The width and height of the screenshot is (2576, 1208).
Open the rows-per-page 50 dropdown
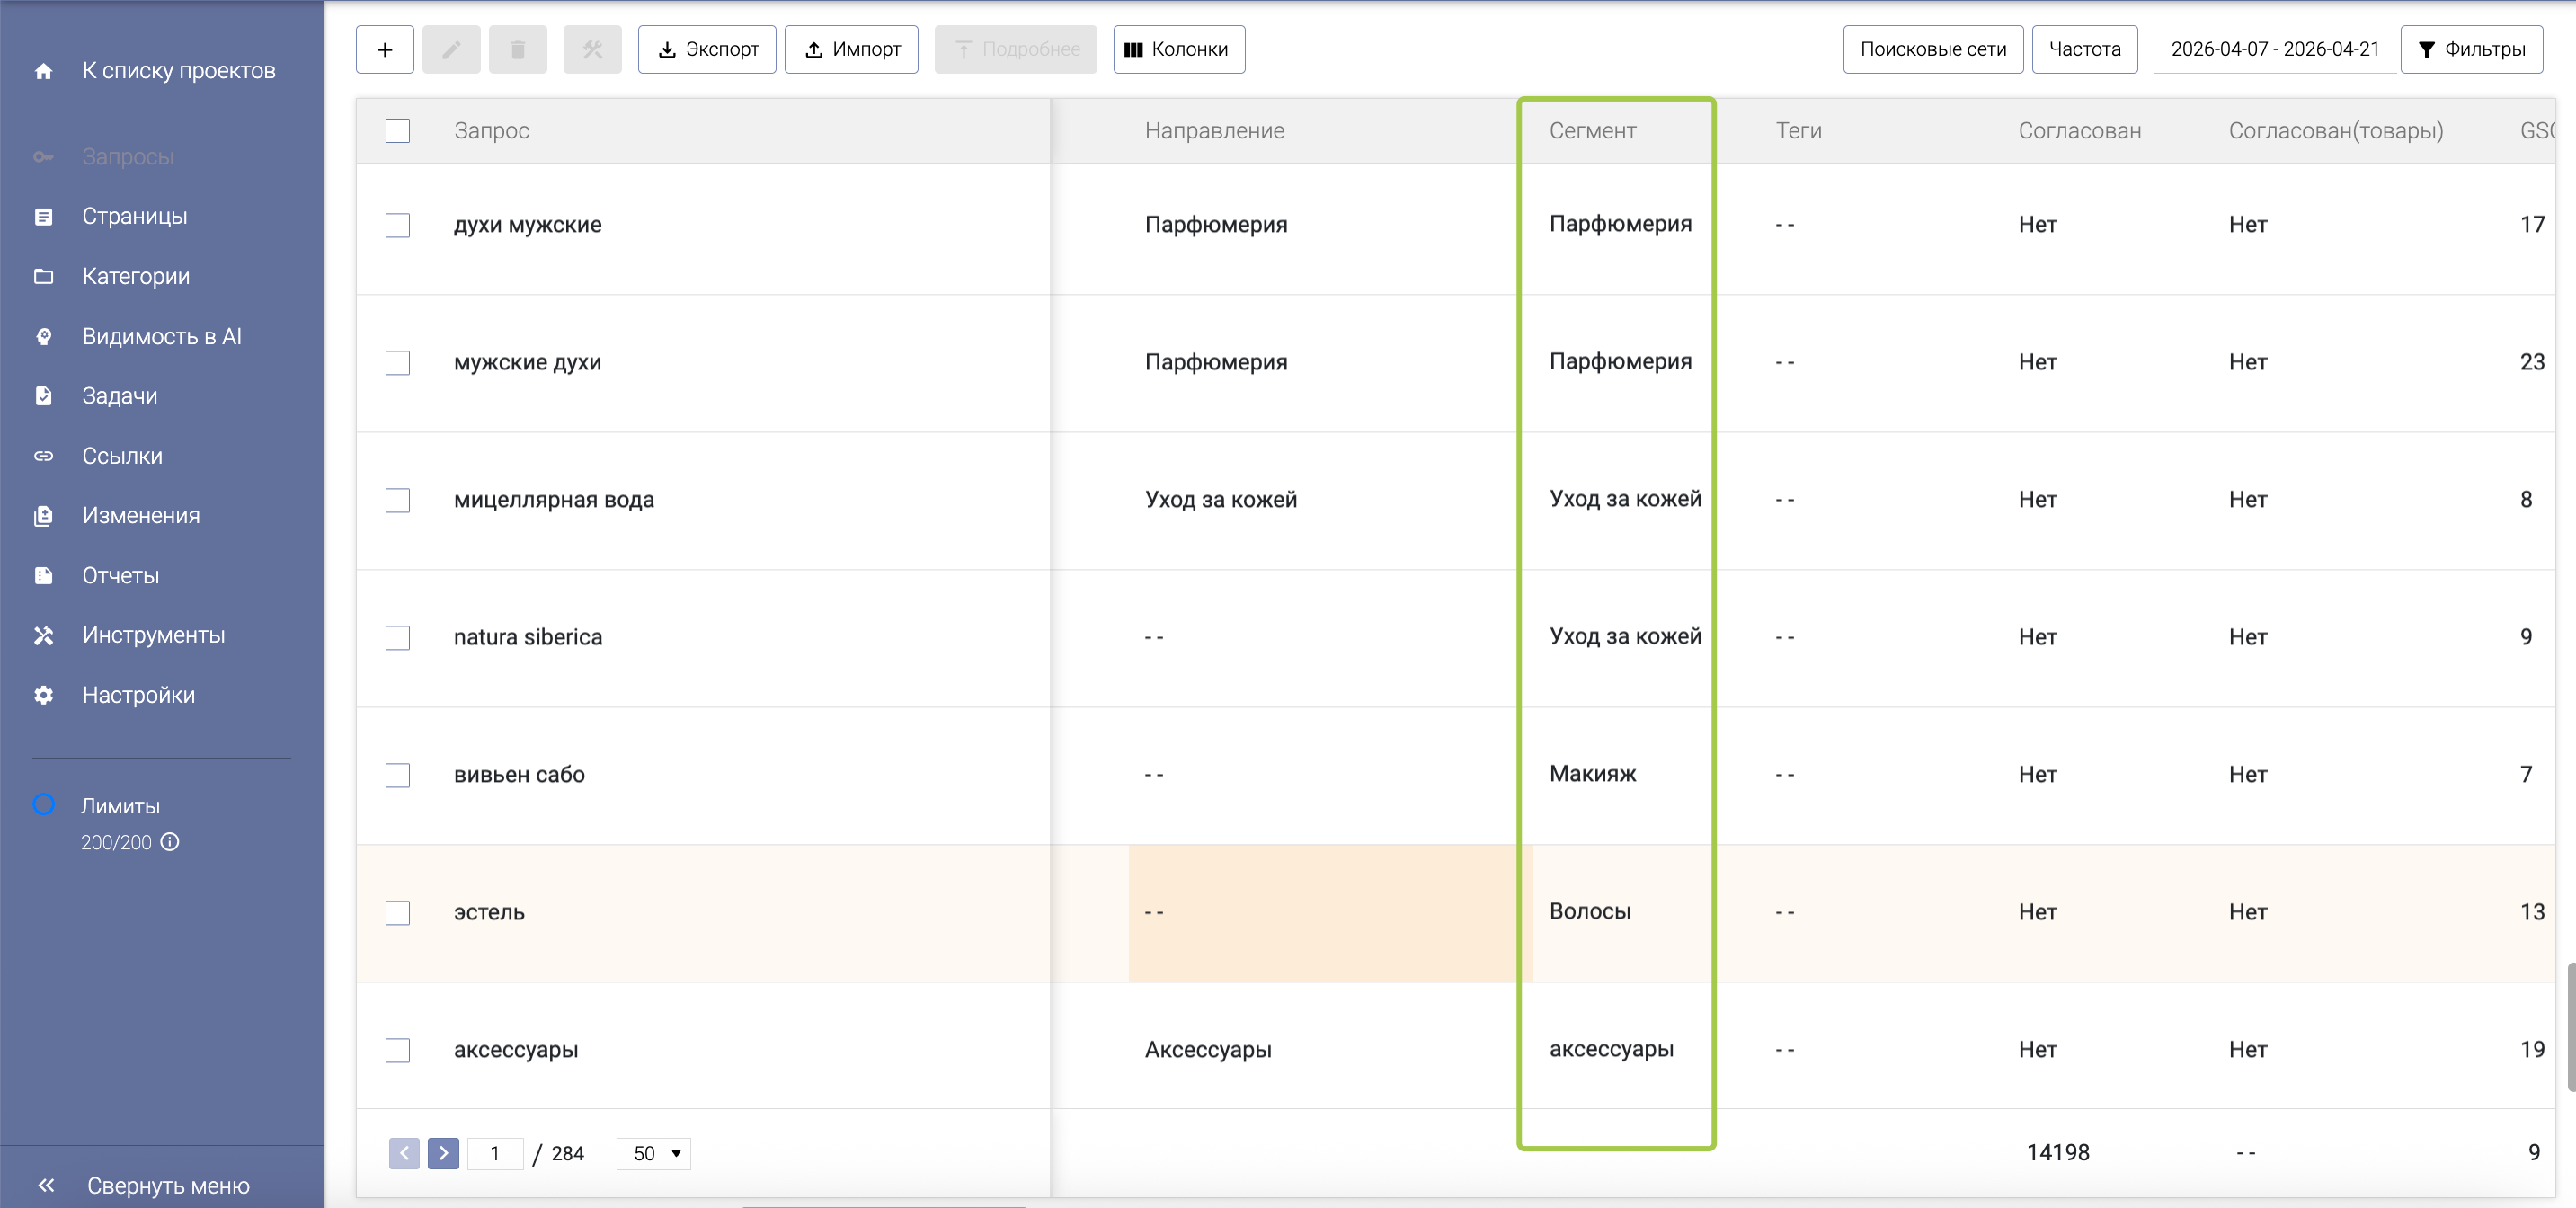(654, 1153)
